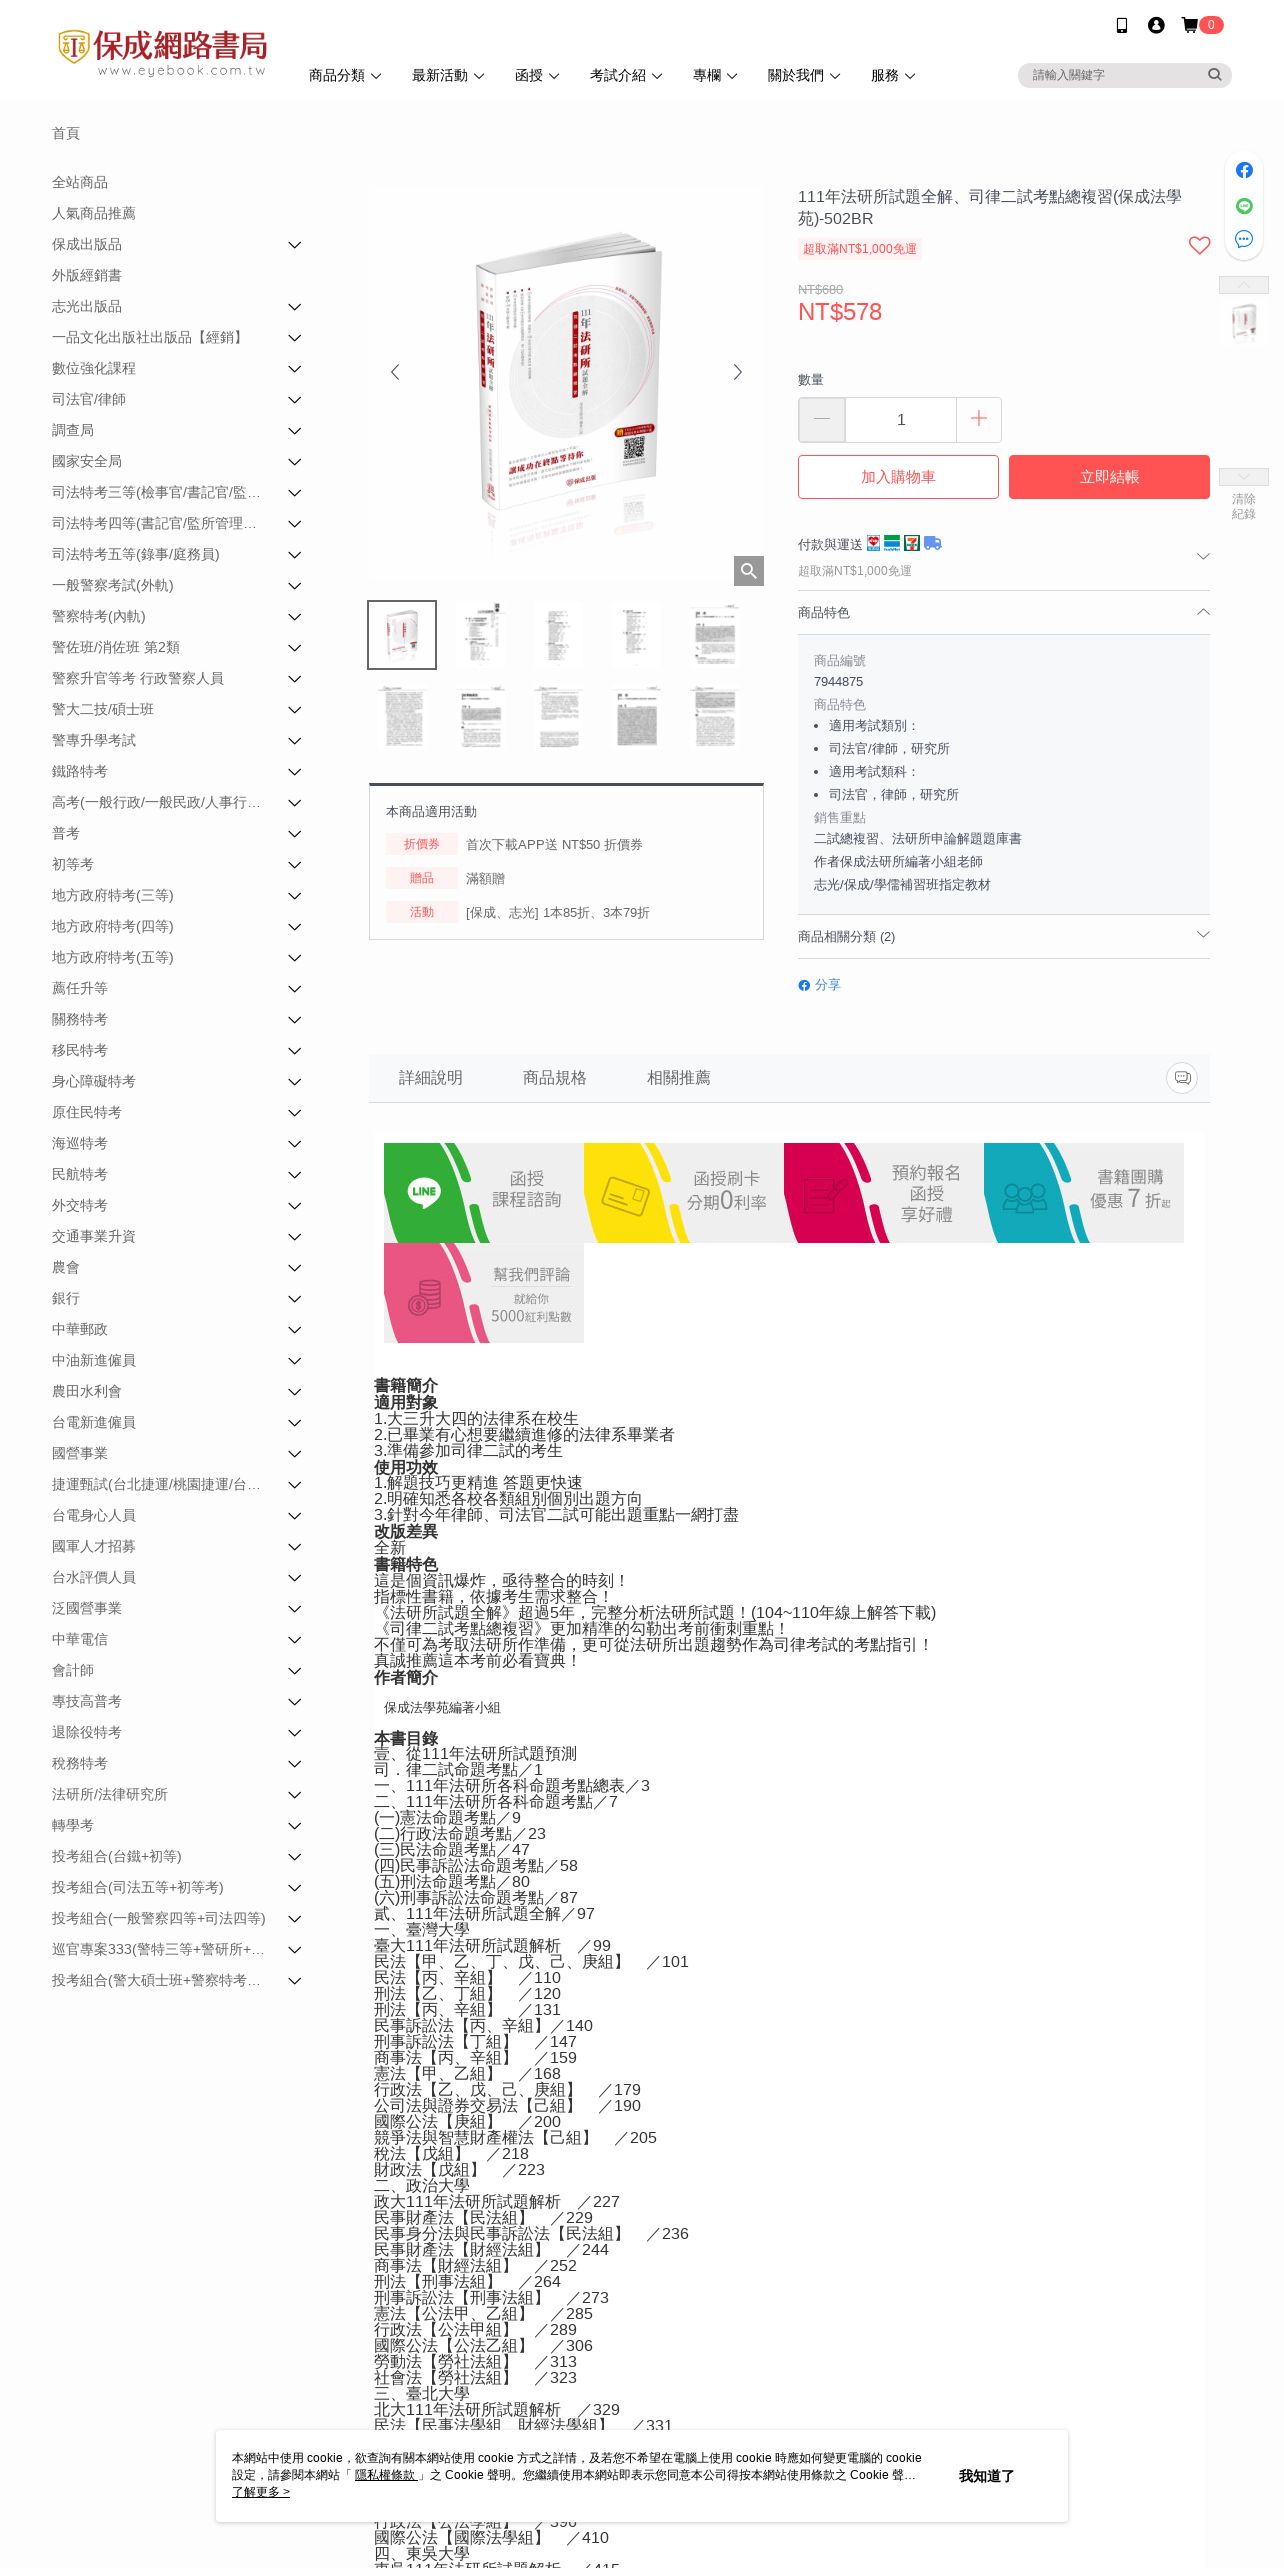Open LINE 函授課程諮詢 banner
1284x2568 pixels.
pos(484,1193)
